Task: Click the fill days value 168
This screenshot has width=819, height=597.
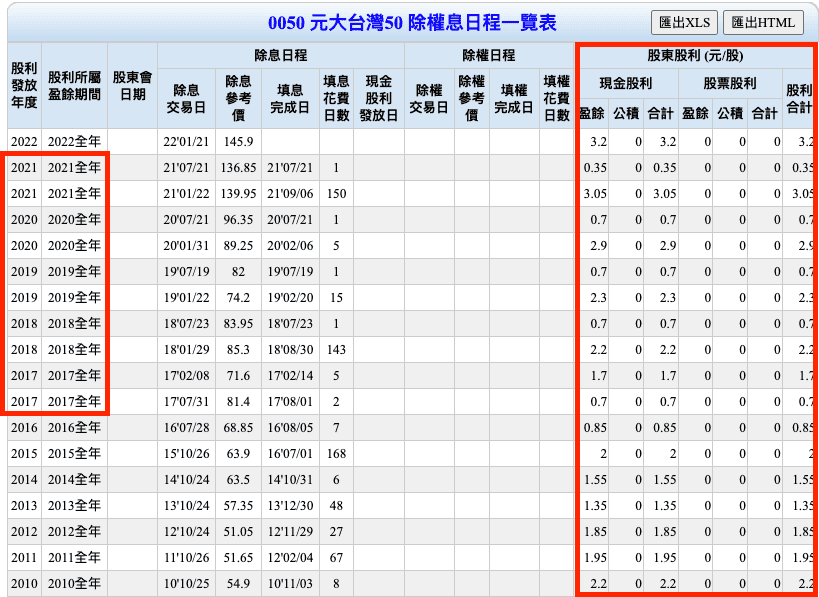Action: tap(336, 453)
